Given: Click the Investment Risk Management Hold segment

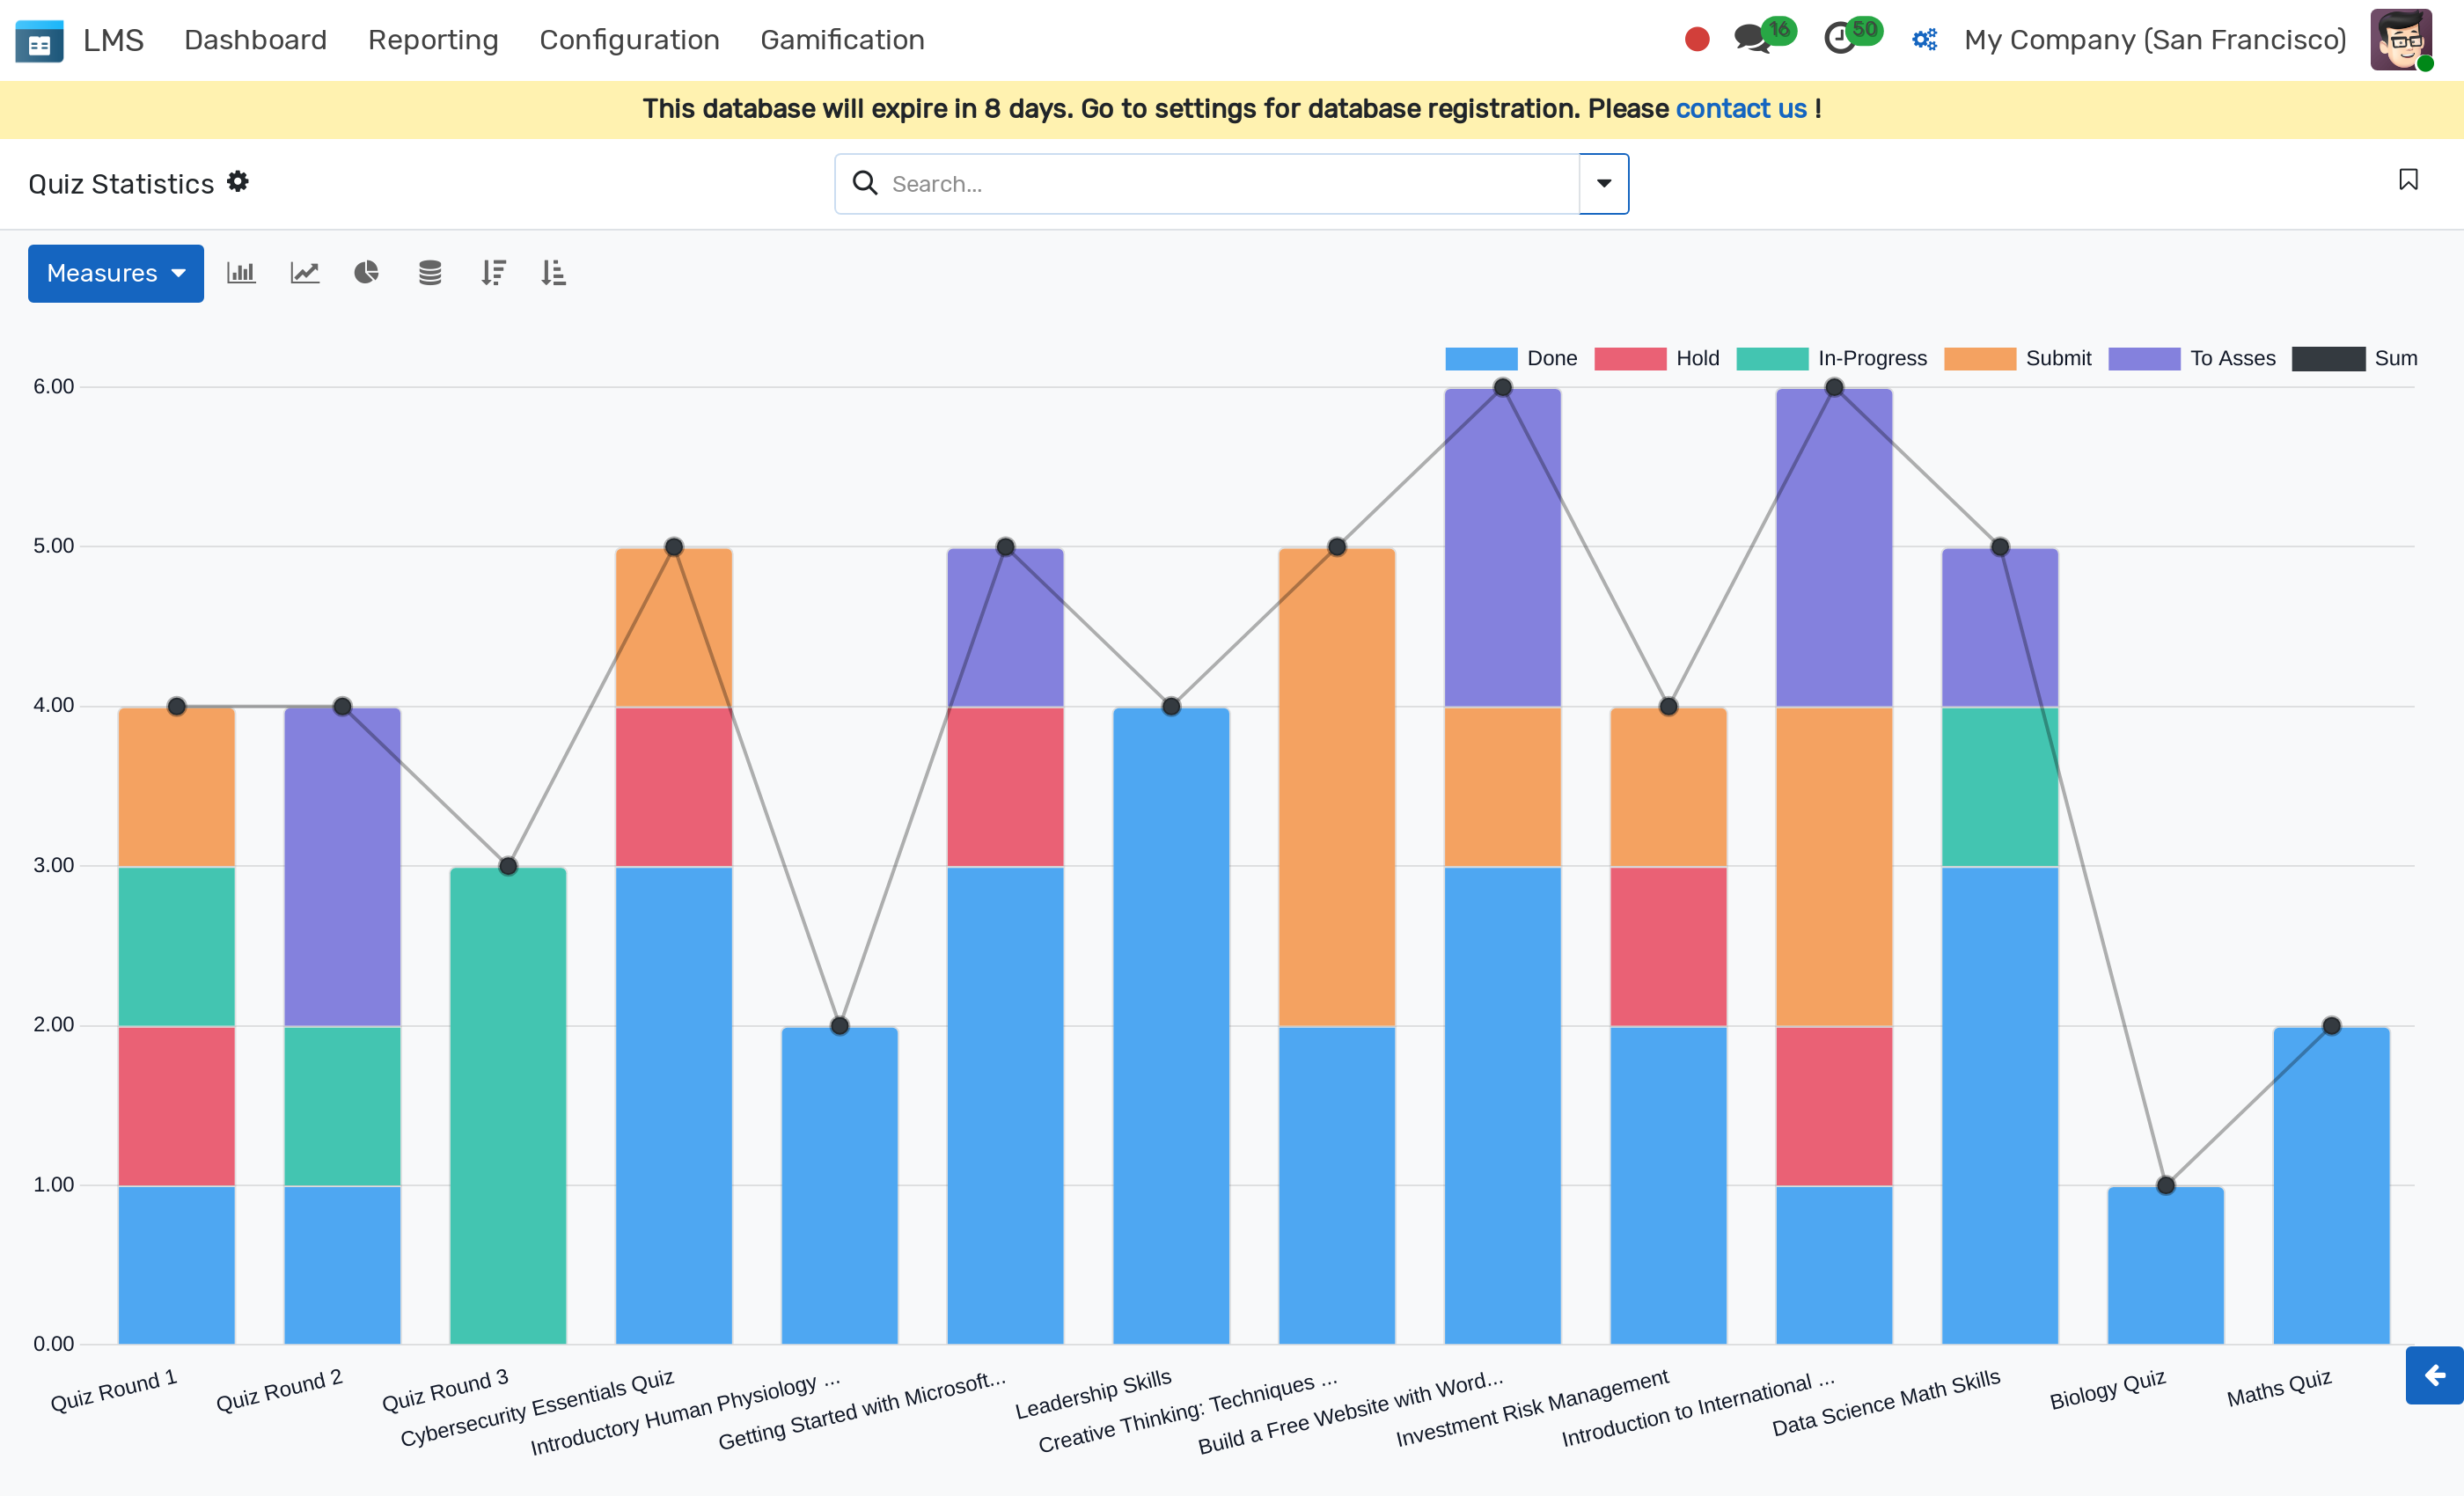Looking at the screenshot, I should [x=1668, y=946].
